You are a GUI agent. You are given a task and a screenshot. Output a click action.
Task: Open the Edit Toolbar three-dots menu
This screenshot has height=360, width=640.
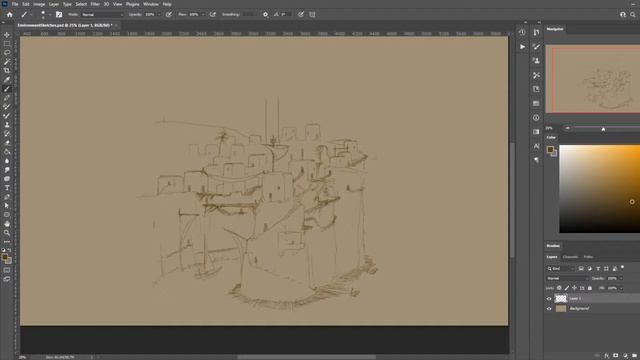(x=7, y=242)
